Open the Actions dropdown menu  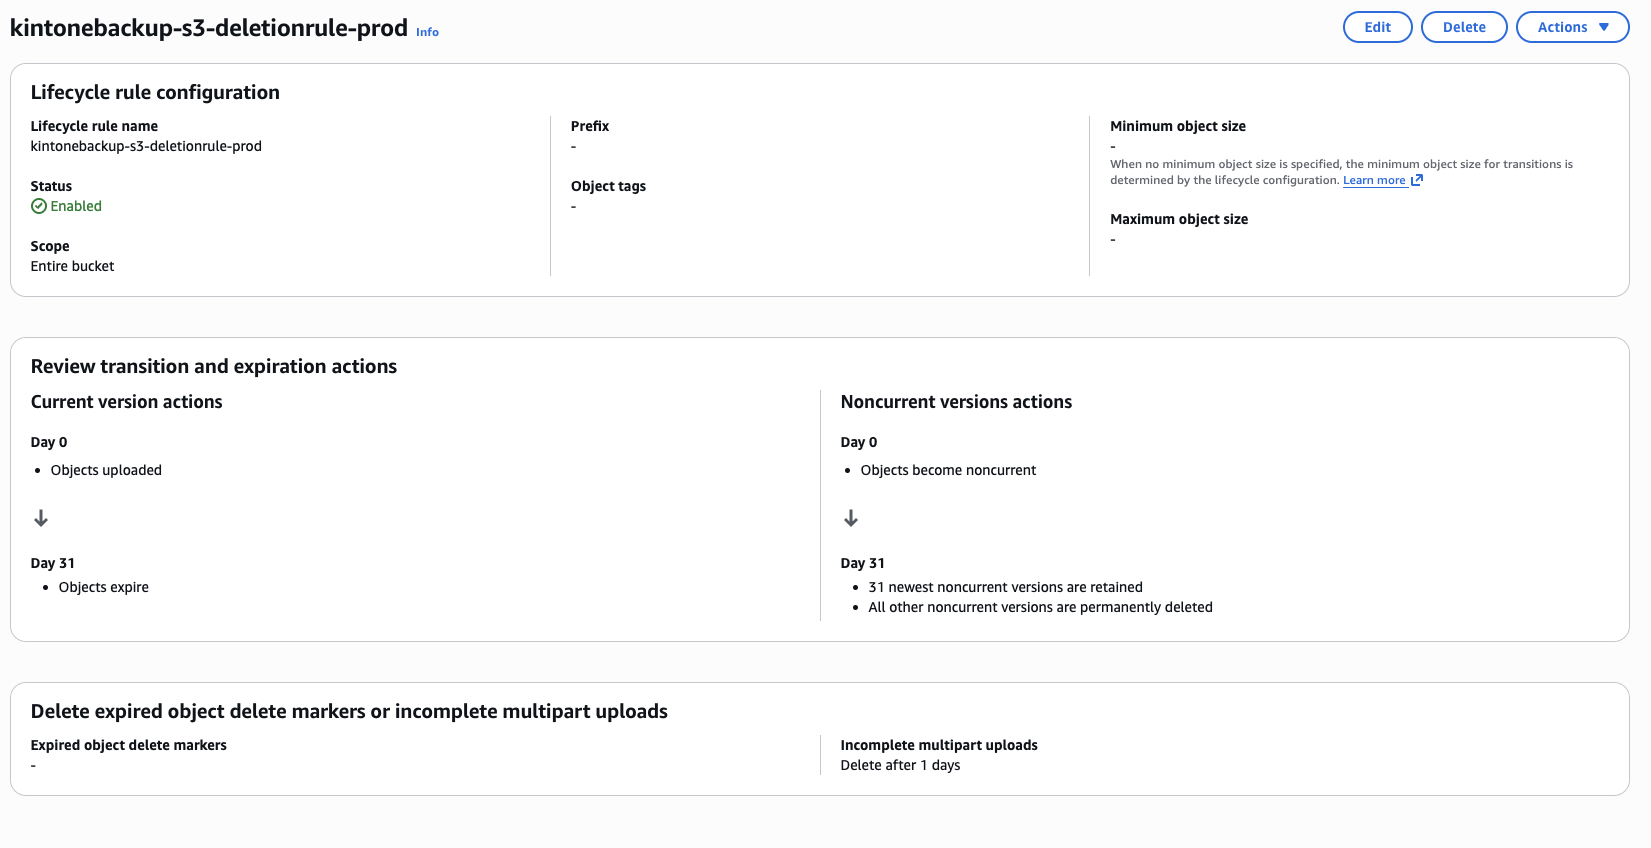pos(1572,27)
